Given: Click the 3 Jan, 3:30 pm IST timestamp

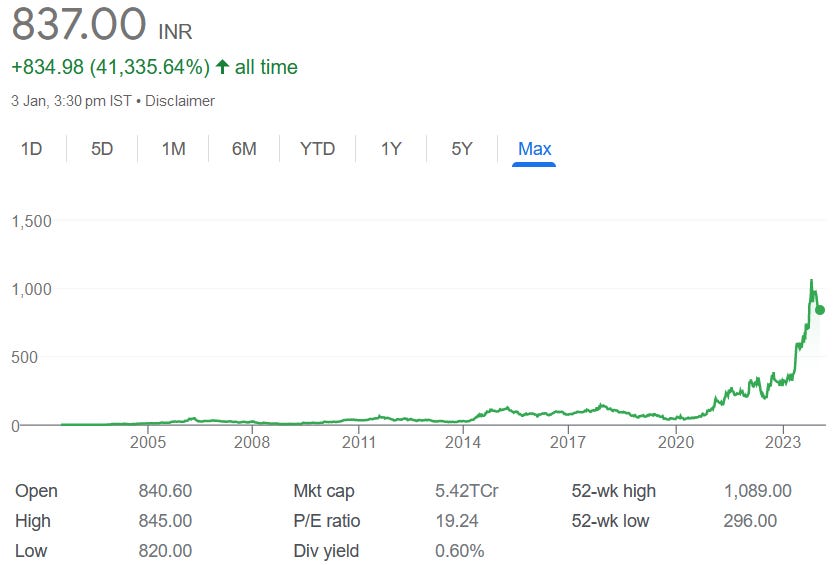Looking at the screenshot, I should tap(71, 101).
